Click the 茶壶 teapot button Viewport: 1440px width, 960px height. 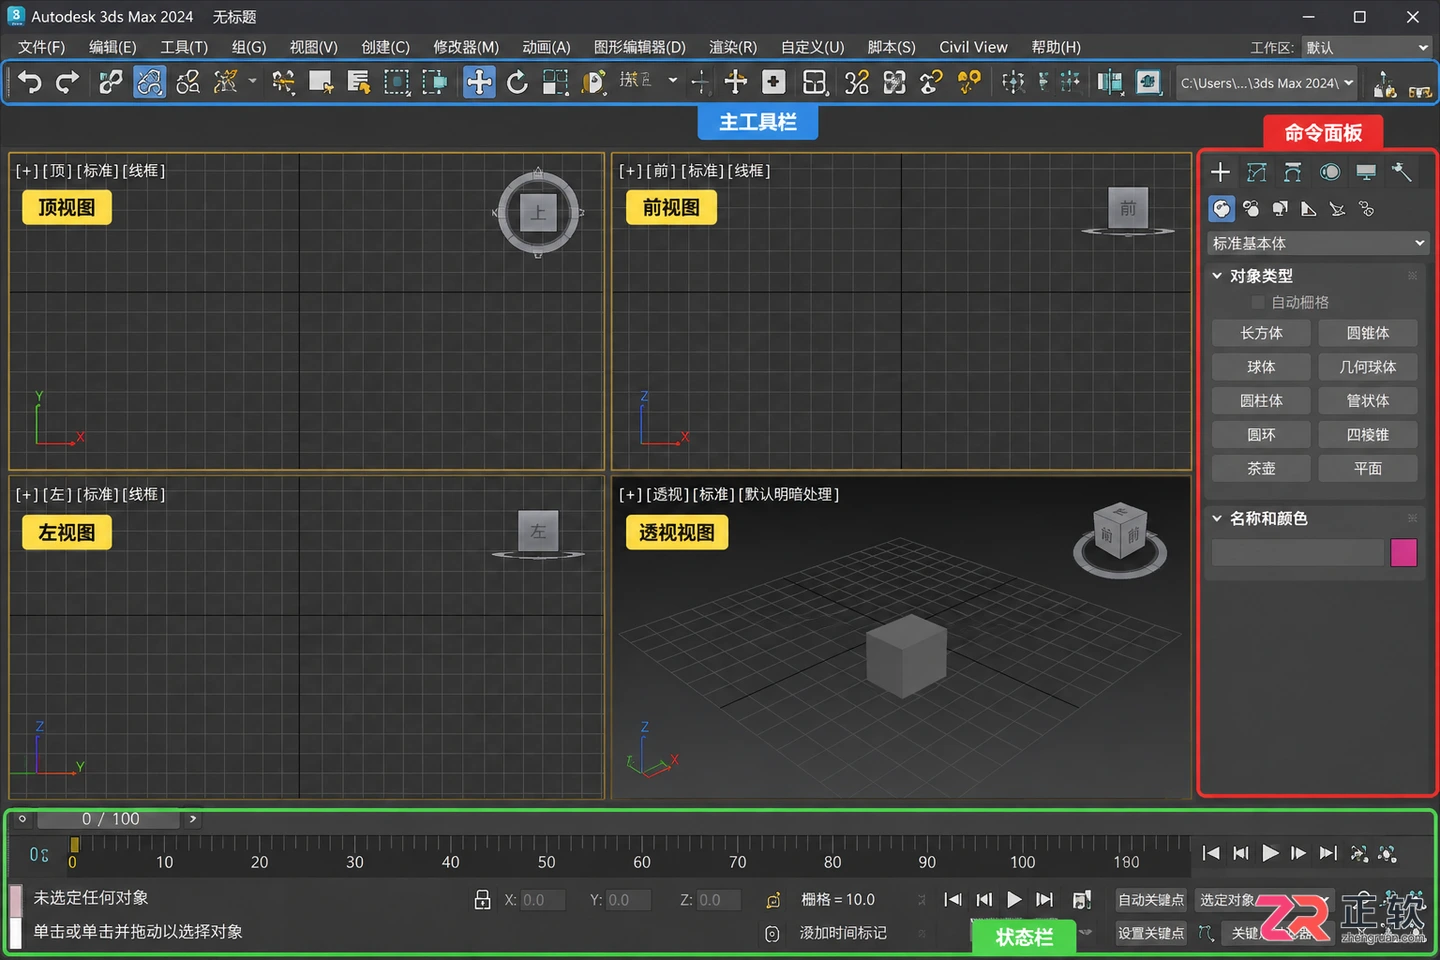[x=1261, y=468]
